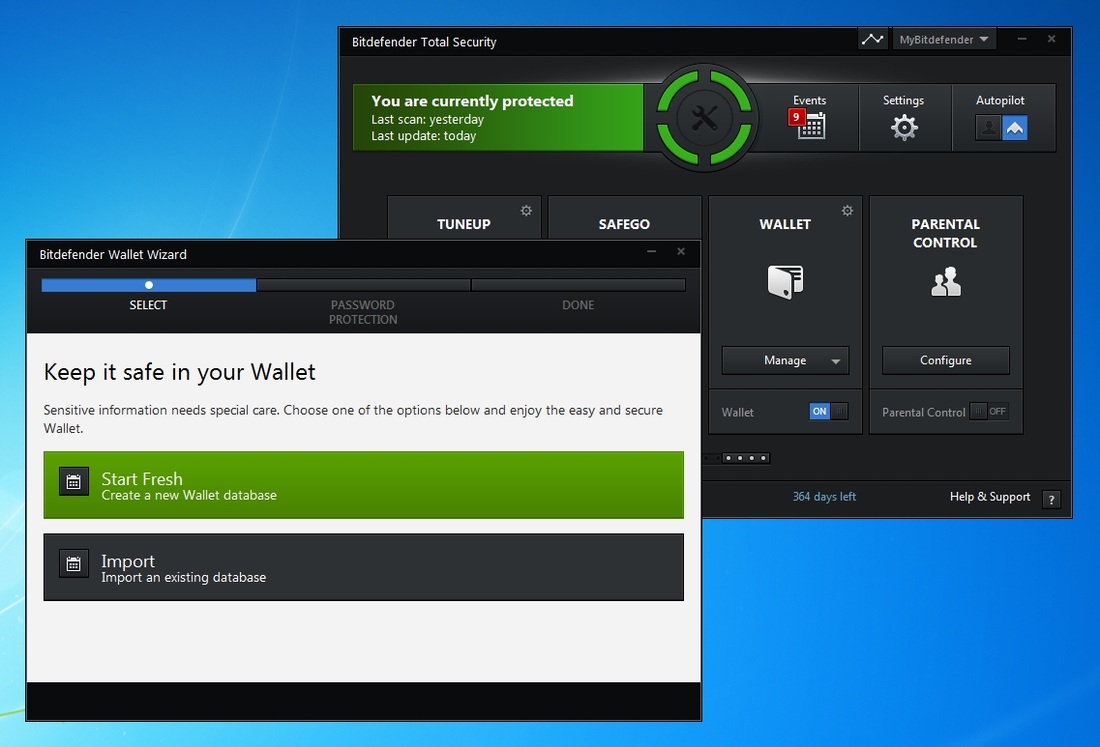Click the Parental Control people icon
The height and width of the screenshot is (747, 1100).
(945, 283)
